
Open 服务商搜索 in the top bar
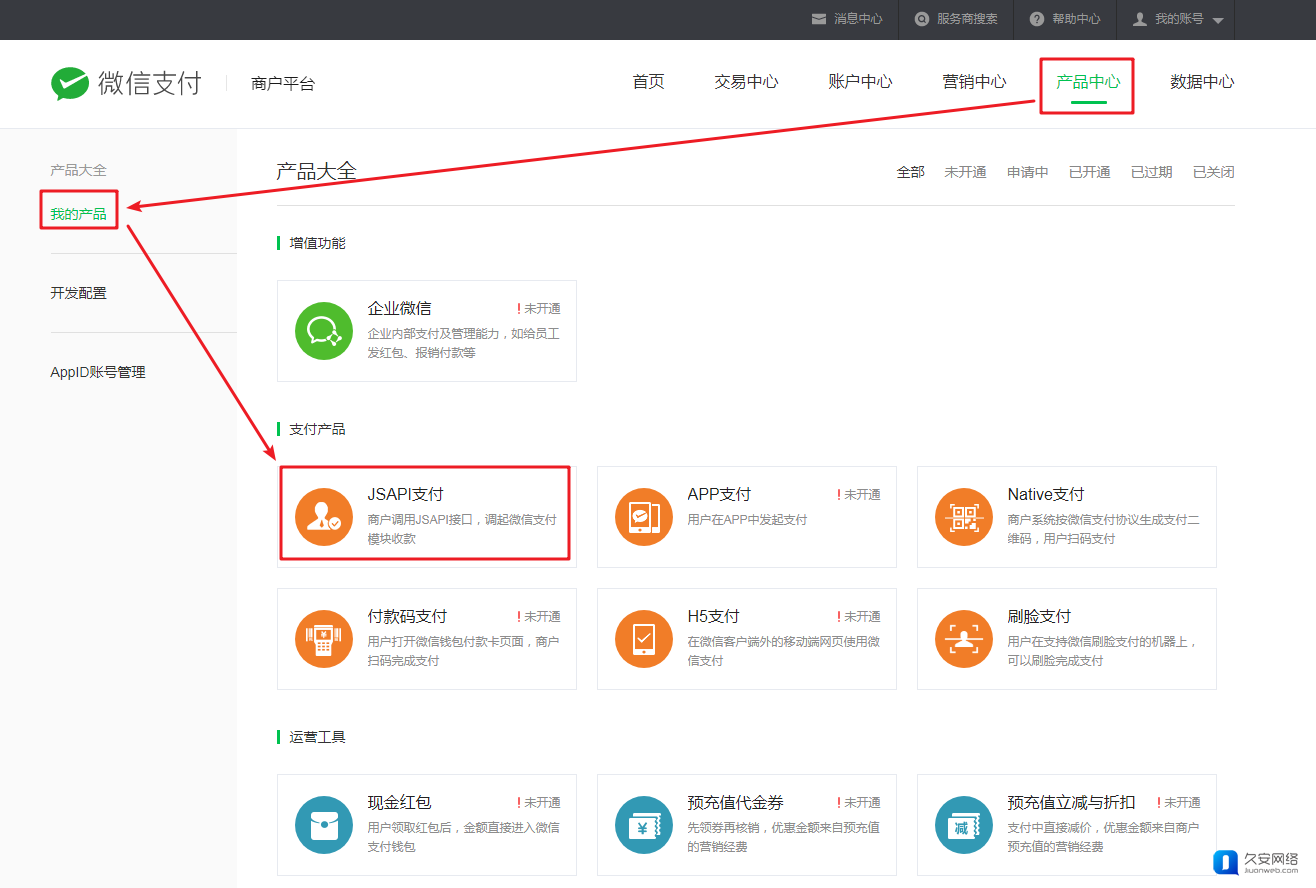coord(967,19)
